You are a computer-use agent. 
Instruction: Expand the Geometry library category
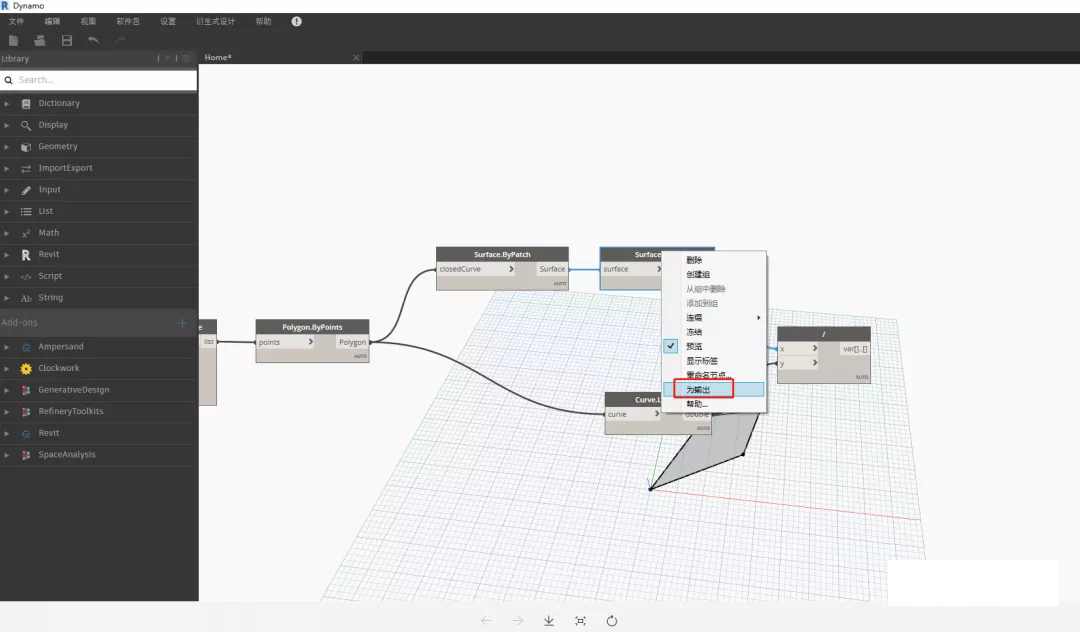coord(7,147)
